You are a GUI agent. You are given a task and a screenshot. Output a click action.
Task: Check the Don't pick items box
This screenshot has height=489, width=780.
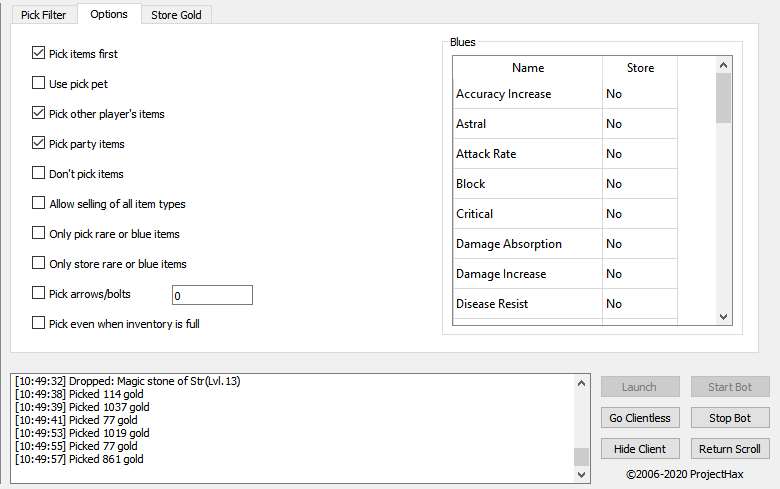[39, 174]
